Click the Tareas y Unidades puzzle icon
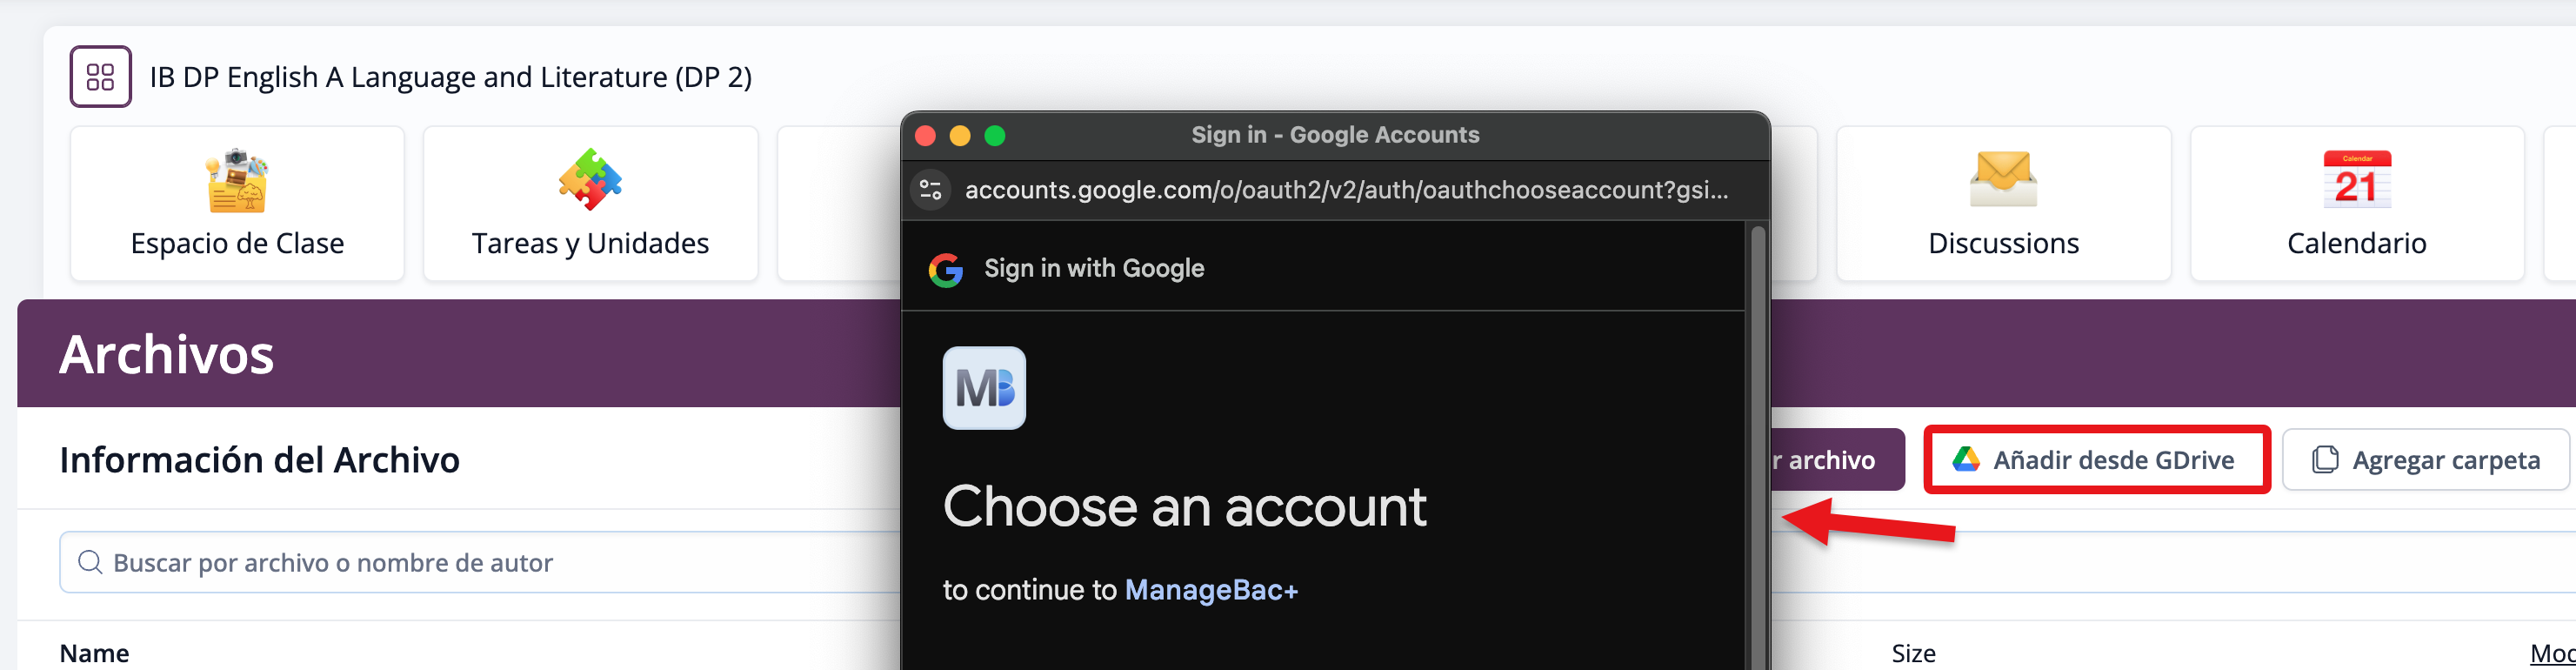2576x670 pixels. [590, 180]
